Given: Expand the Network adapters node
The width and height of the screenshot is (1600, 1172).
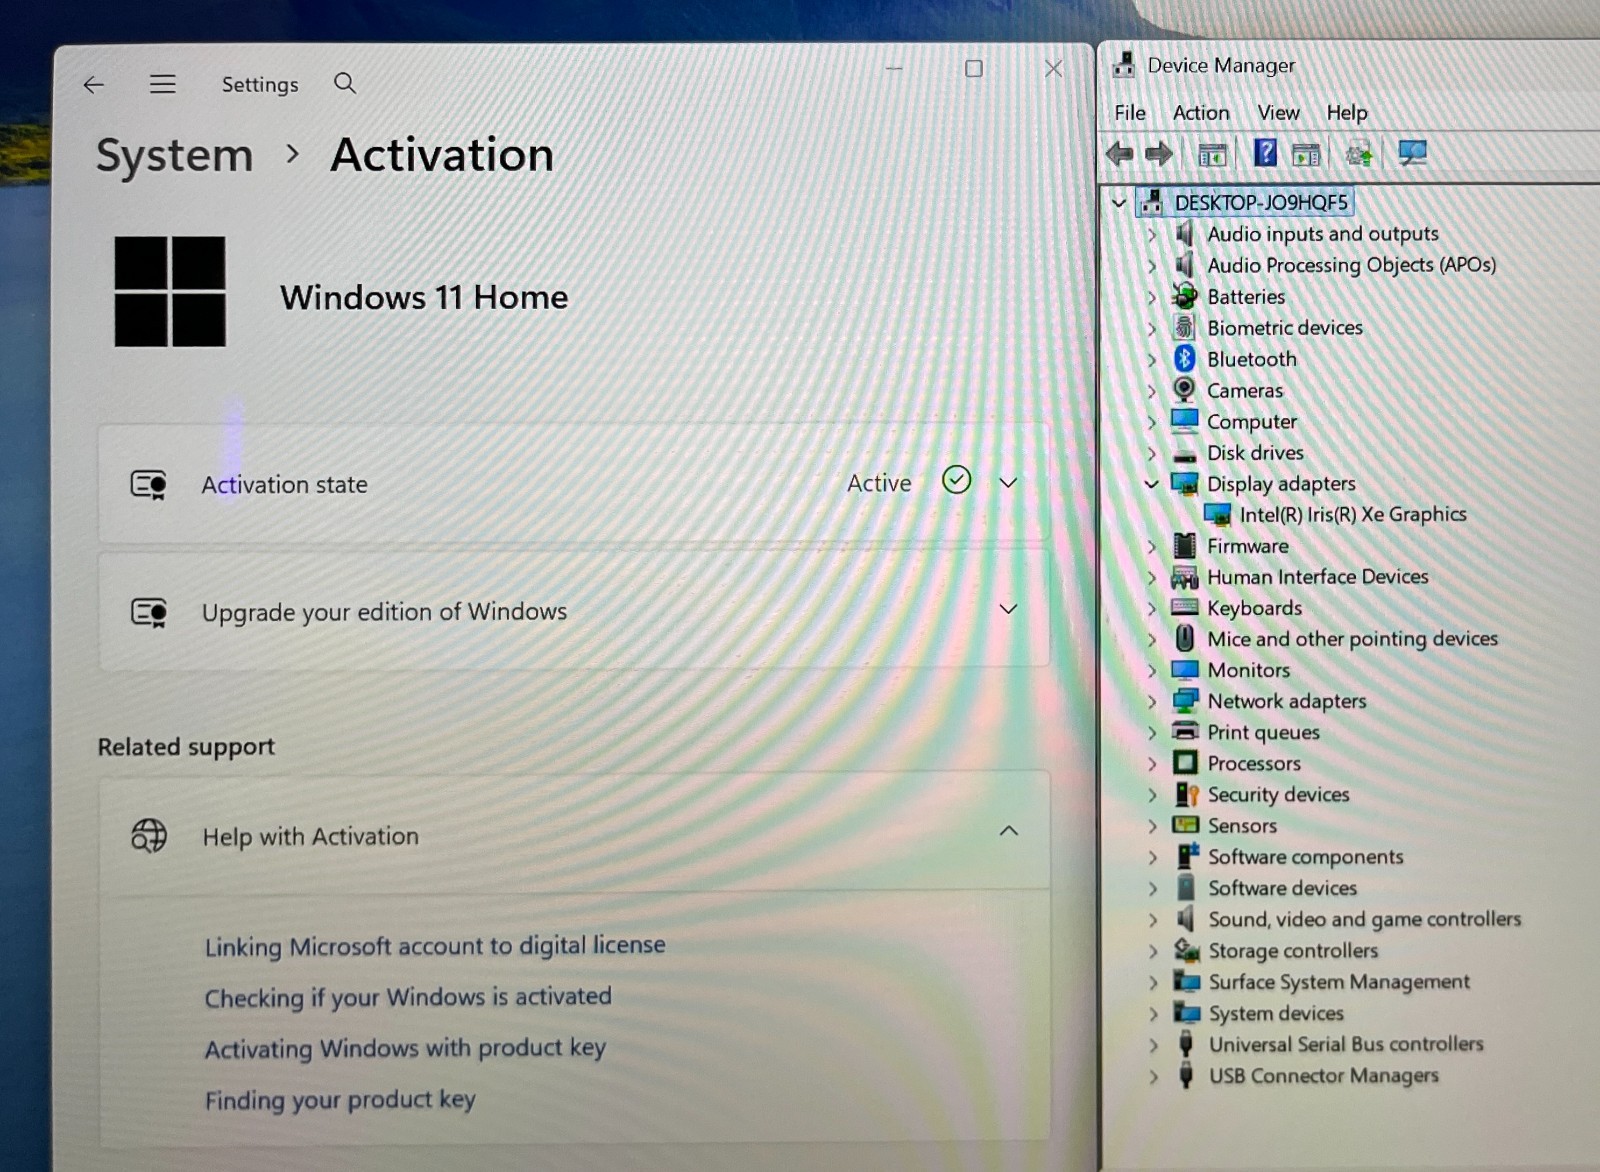Looking at the screenshot, I should pos(1152,701).
